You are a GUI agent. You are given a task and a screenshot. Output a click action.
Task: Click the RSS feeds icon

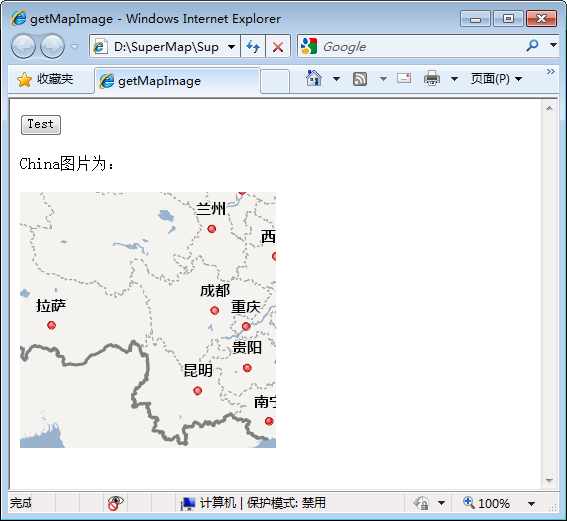[360, 79]
